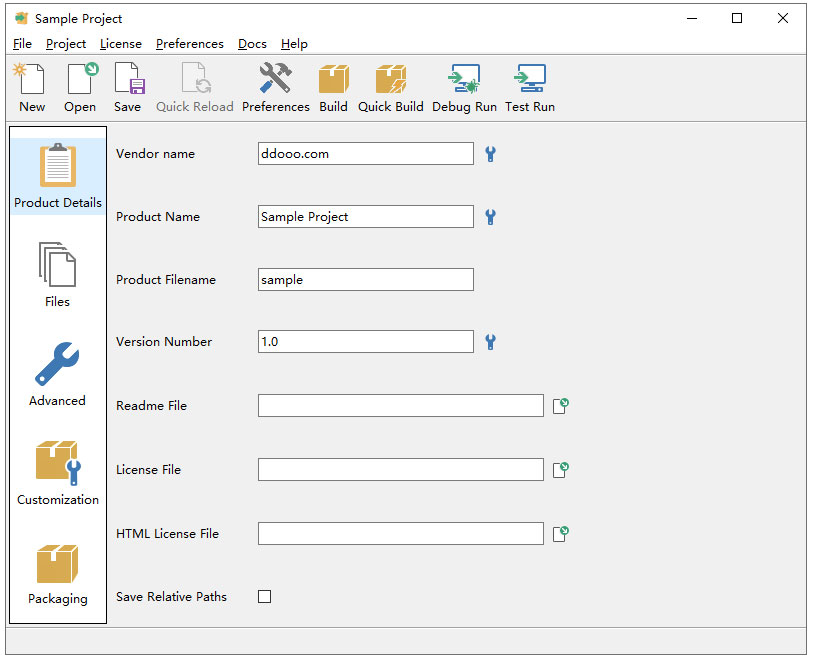Click the wrench icon beside Version Number
813x661 pixels.
click(x=490, y=342)
